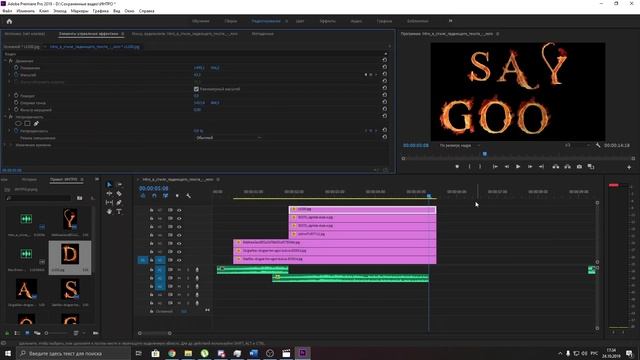Switch project panel to list view
This screenshot has width=640, height=360.
point(17,333)
